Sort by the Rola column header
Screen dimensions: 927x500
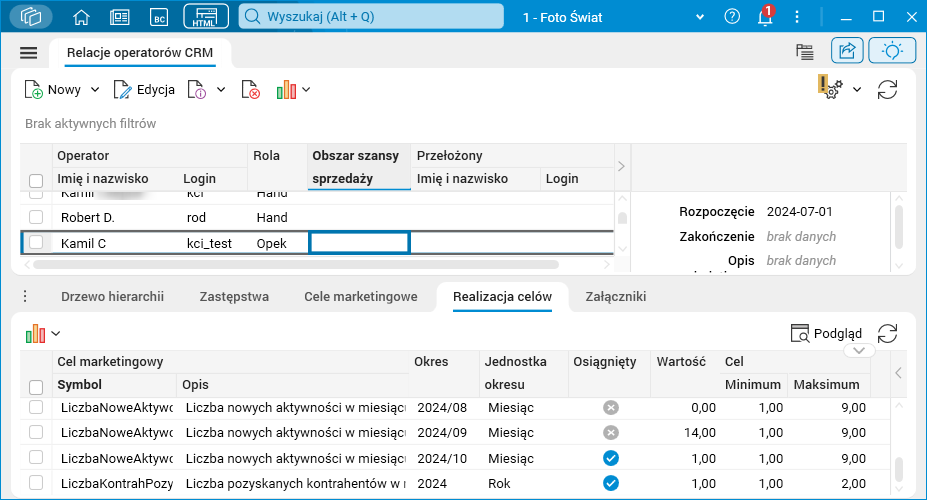point(277,167)
